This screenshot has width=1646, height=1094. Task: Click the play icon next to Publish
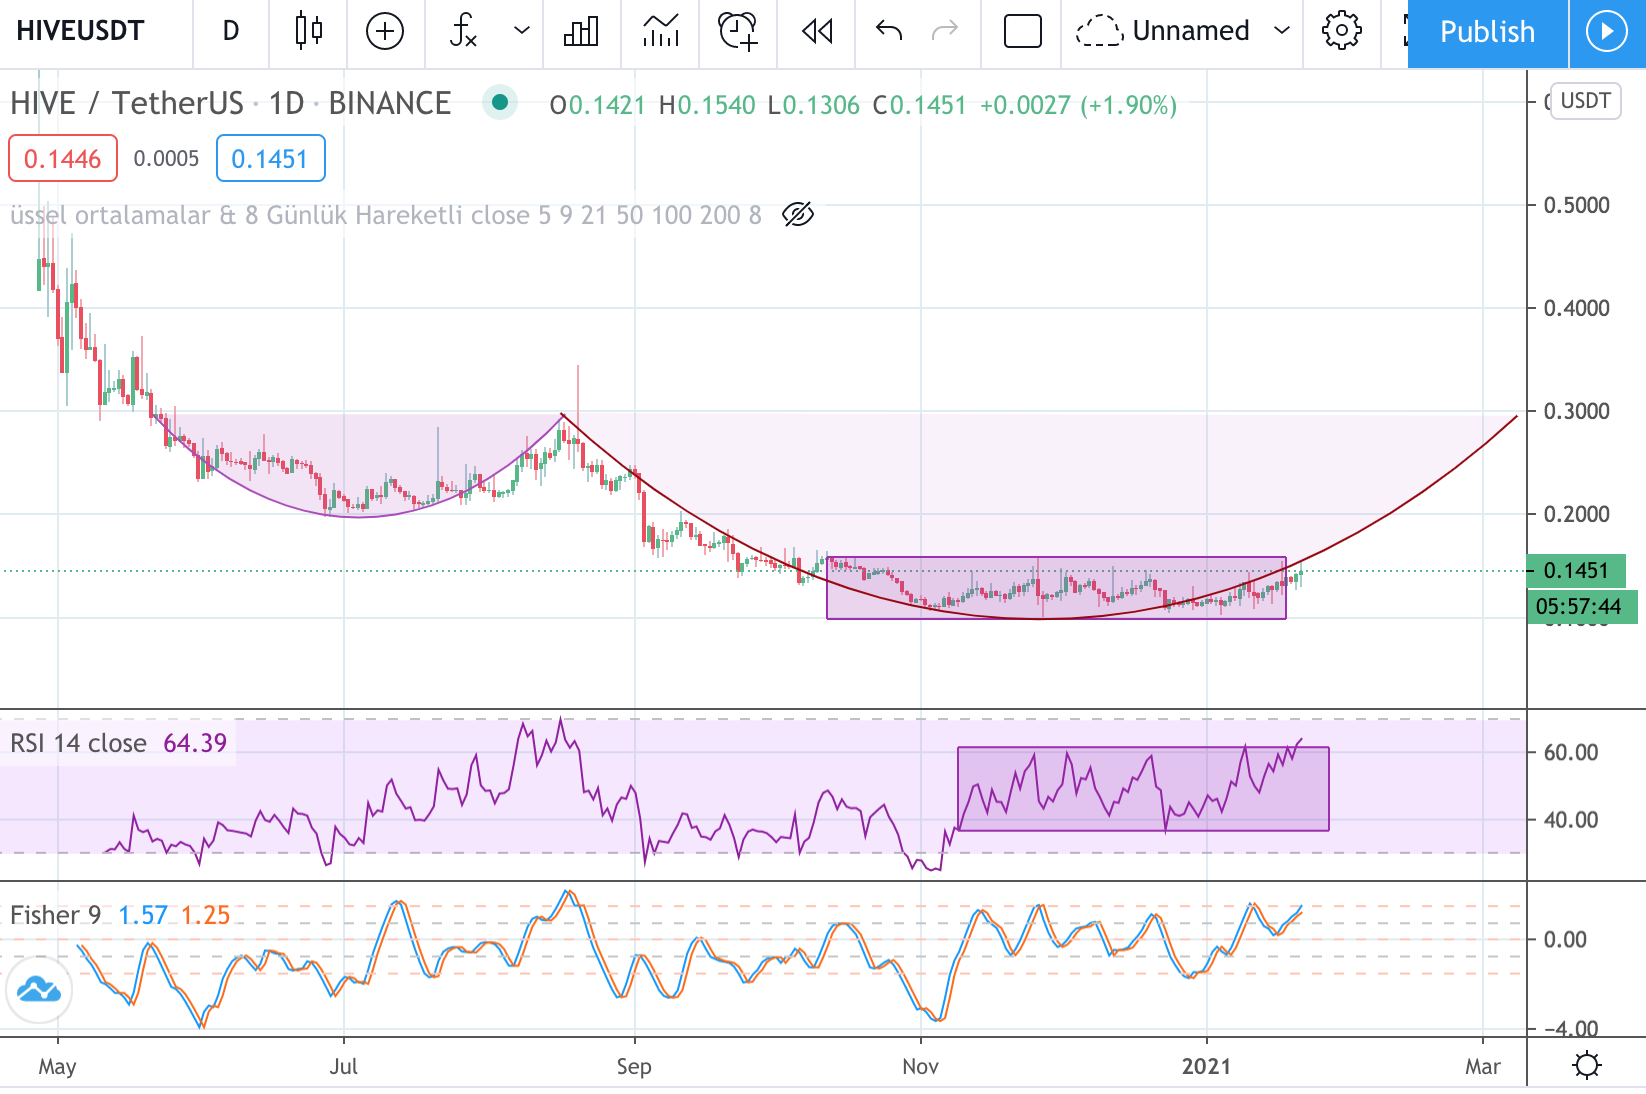point(1607,33)
